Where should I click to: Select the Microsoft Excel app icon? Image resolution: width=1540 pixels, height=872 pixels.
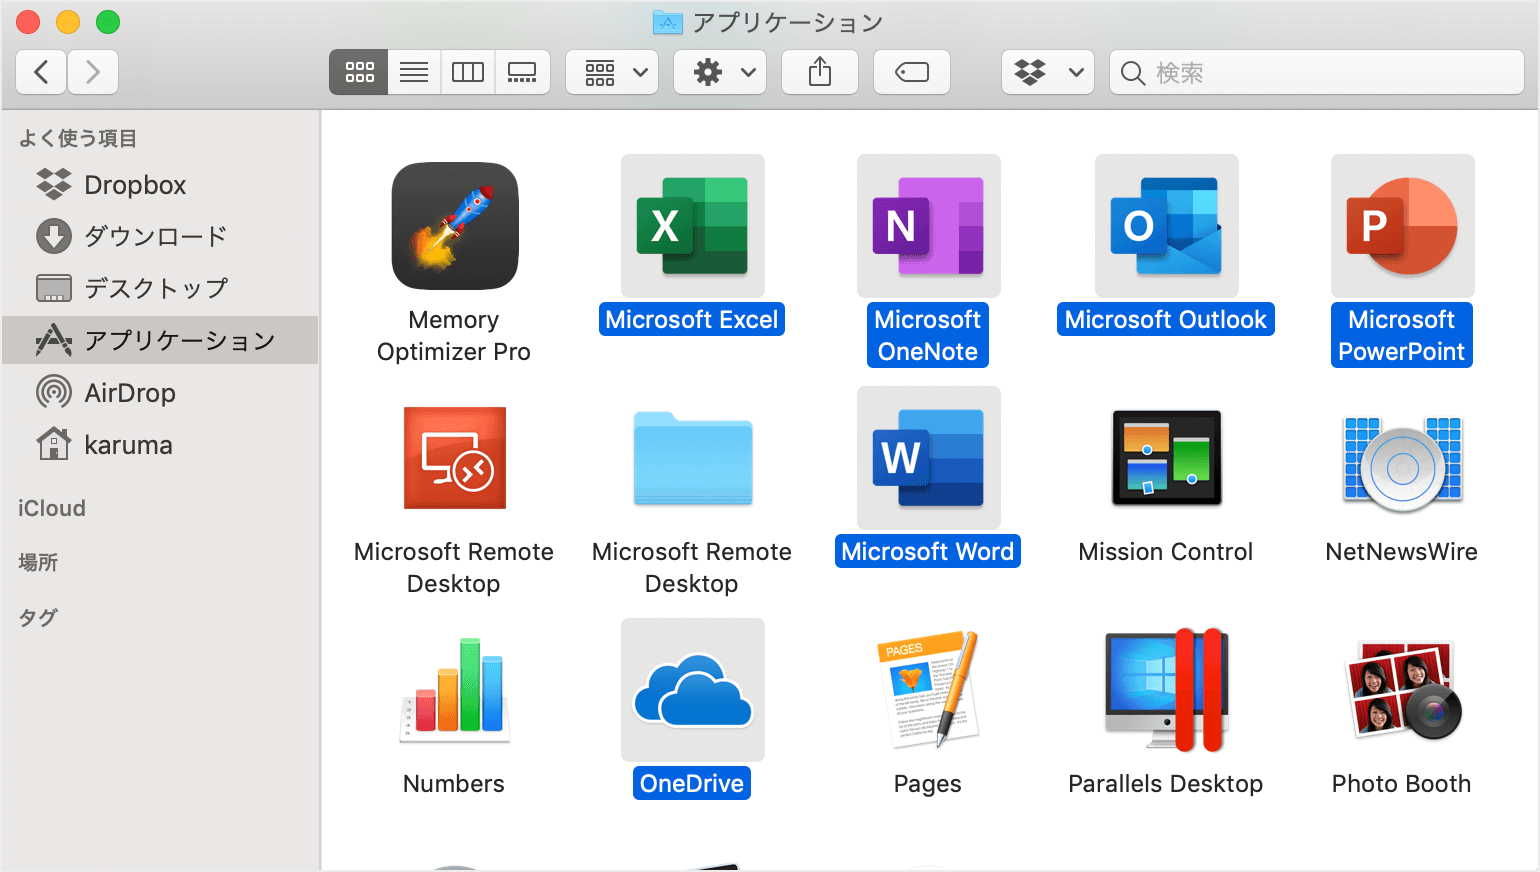[x=693, y=226]
